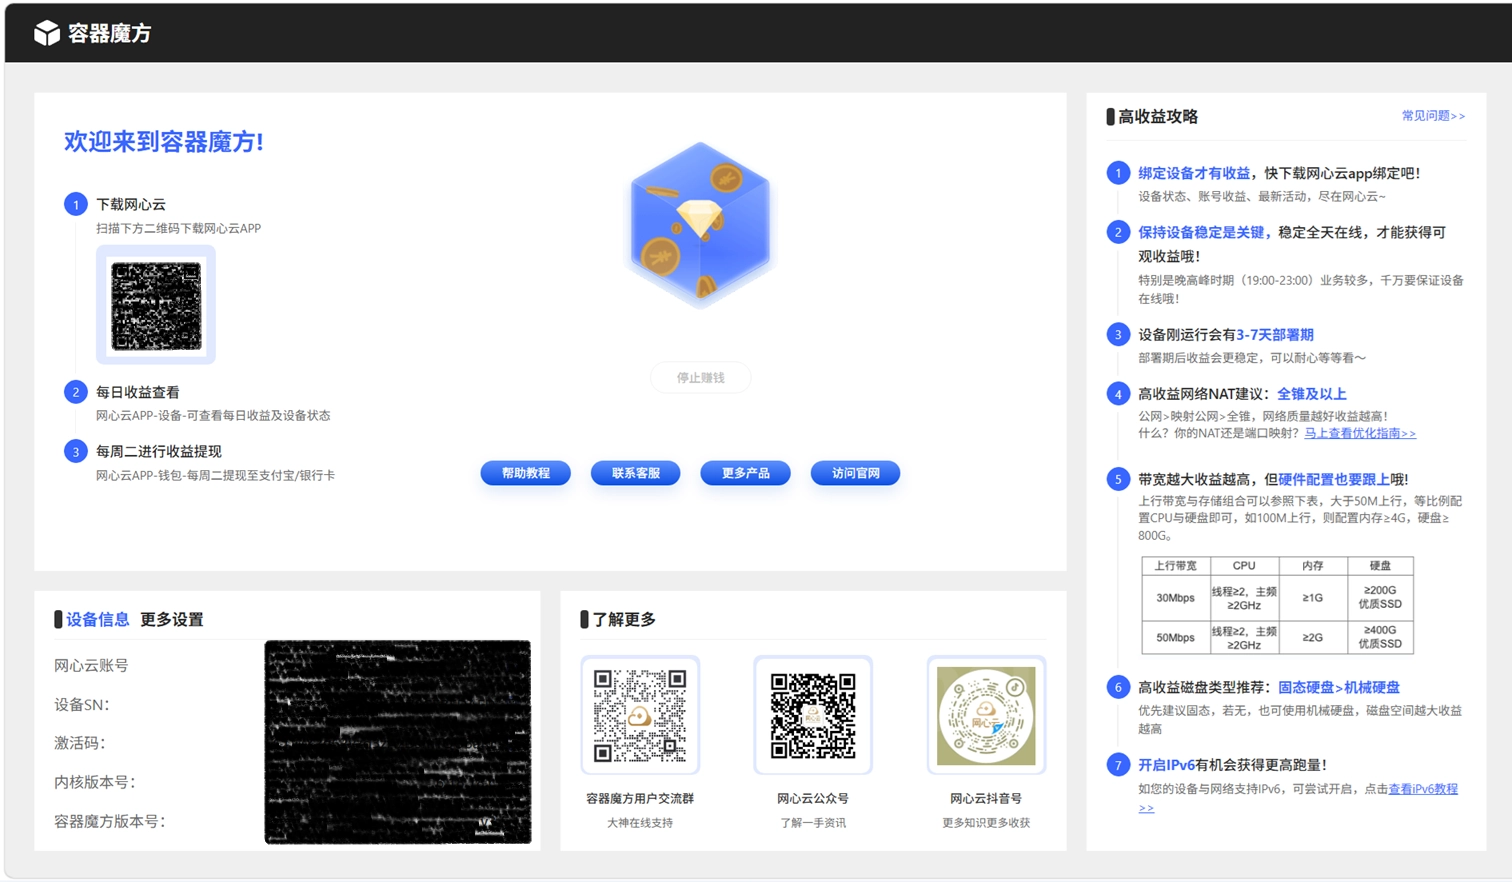The width and height of the screenshot is (1512, 882).
Task: Click the 全锥及以上 NAT recommendation
Action: pyautogui.click(x=1312, y=394)
